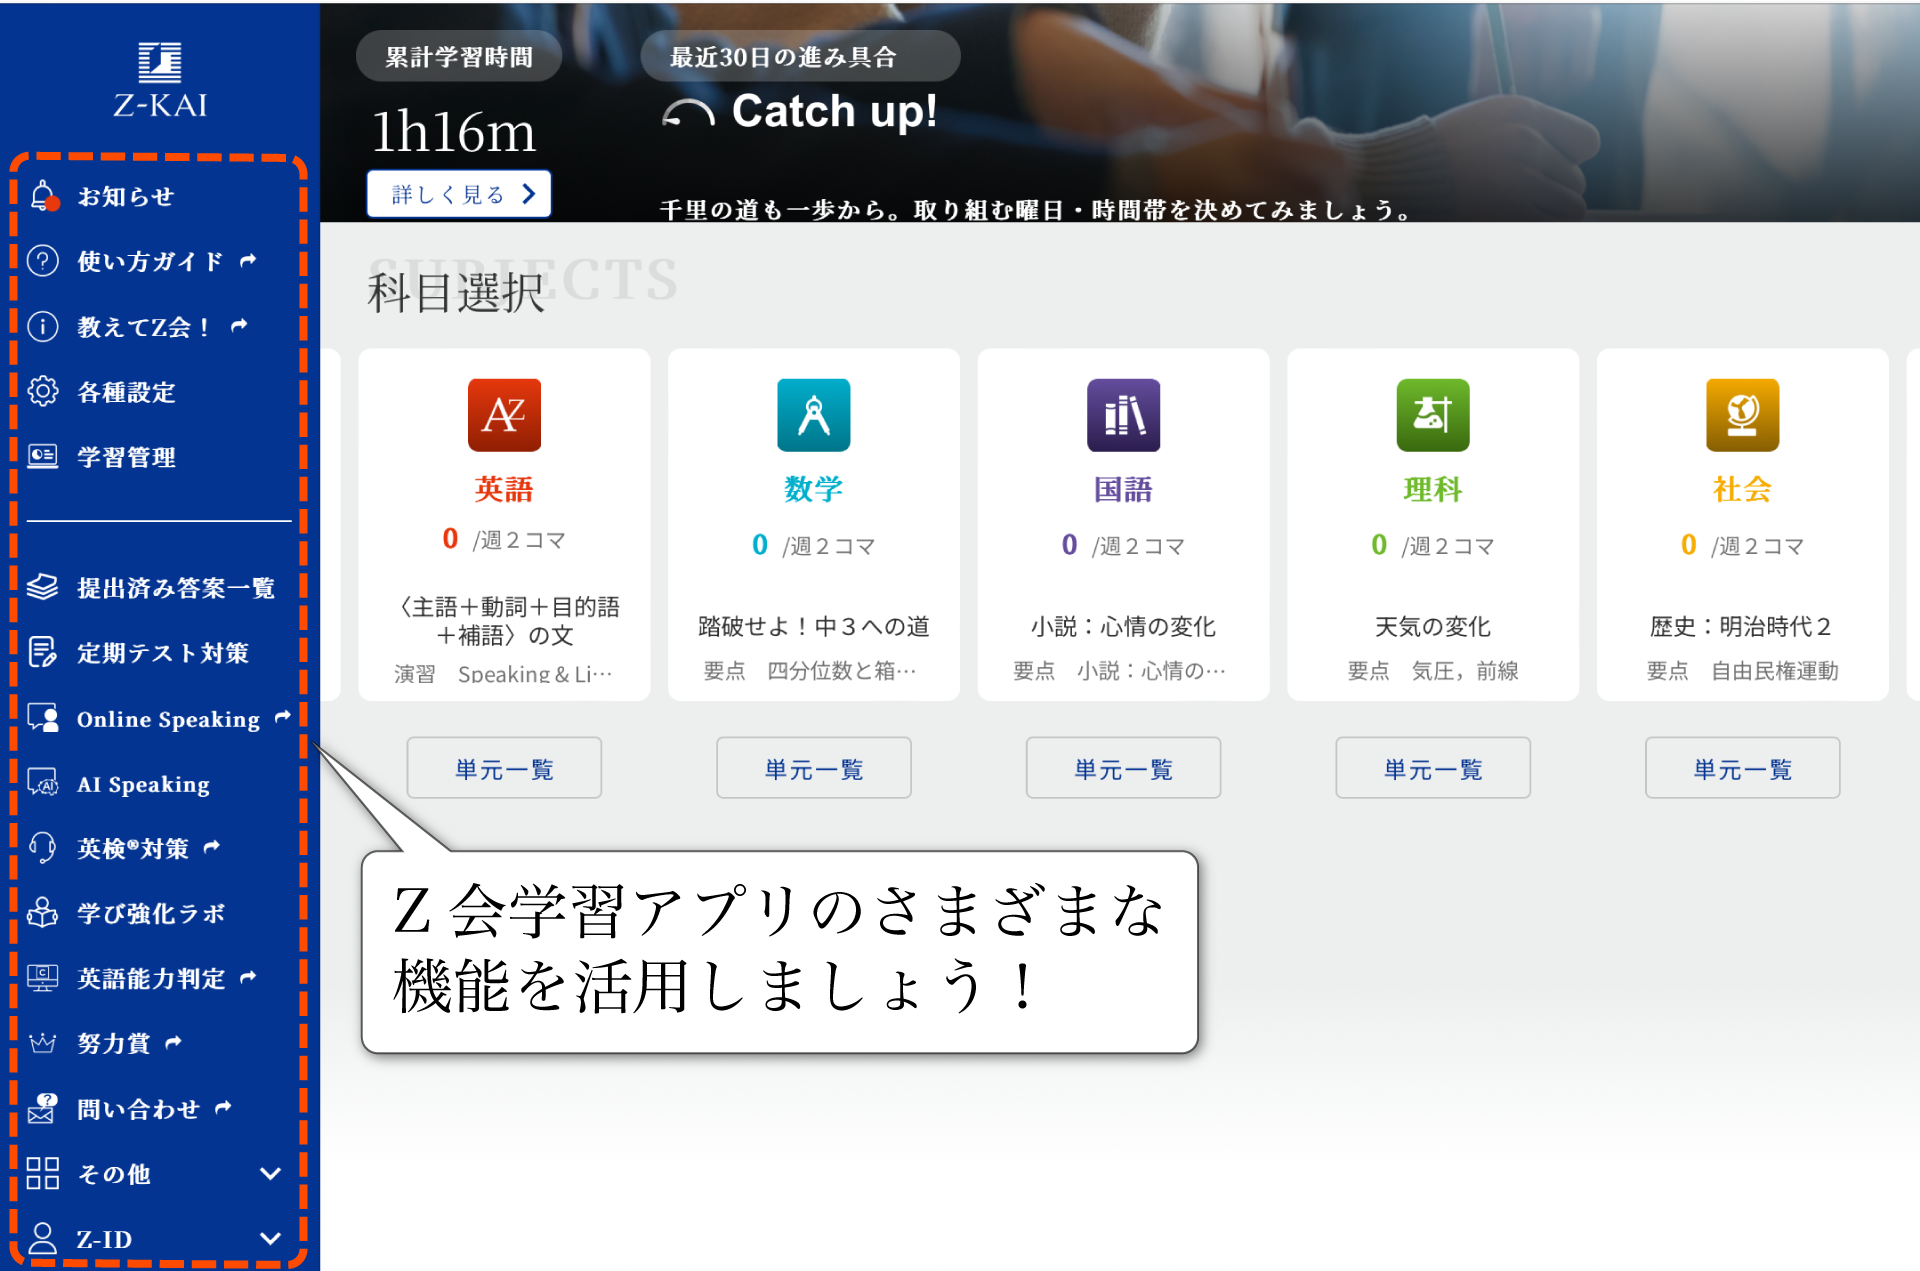This screenshot has width=1920, height=1271.
Task: Click the その他 grid icon
Action: 43,1173
